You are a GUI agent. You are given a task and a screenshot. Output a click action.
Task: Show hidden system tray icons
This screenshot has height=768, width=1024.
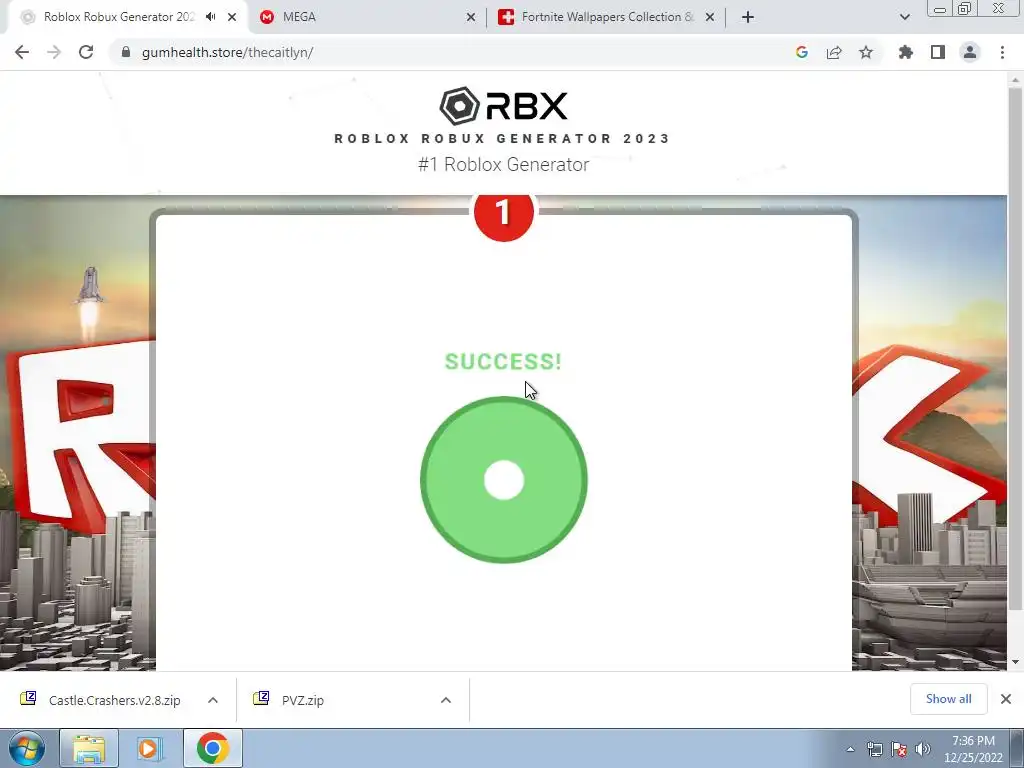tap(850, 749)
